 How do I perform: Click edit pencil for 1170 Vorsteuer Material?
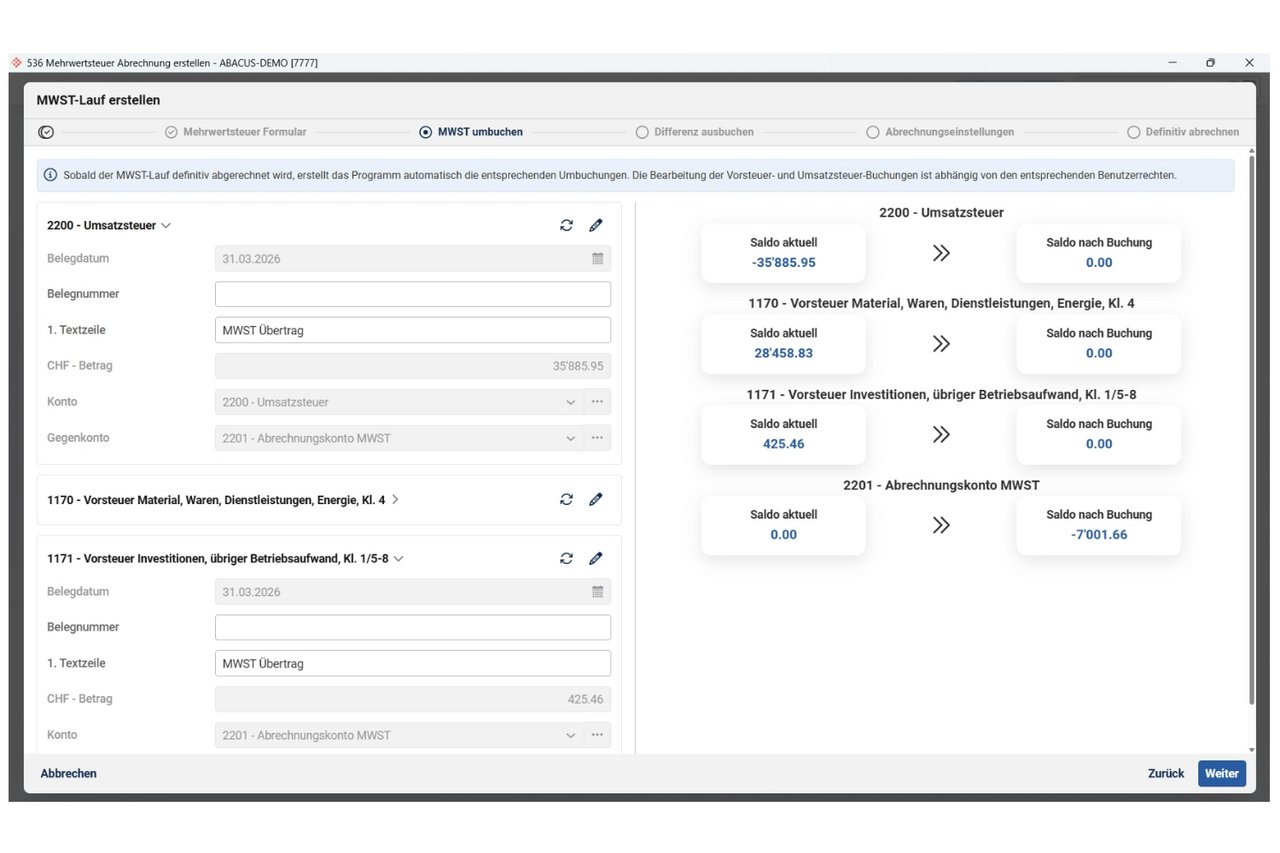click(x=596, y=500)
